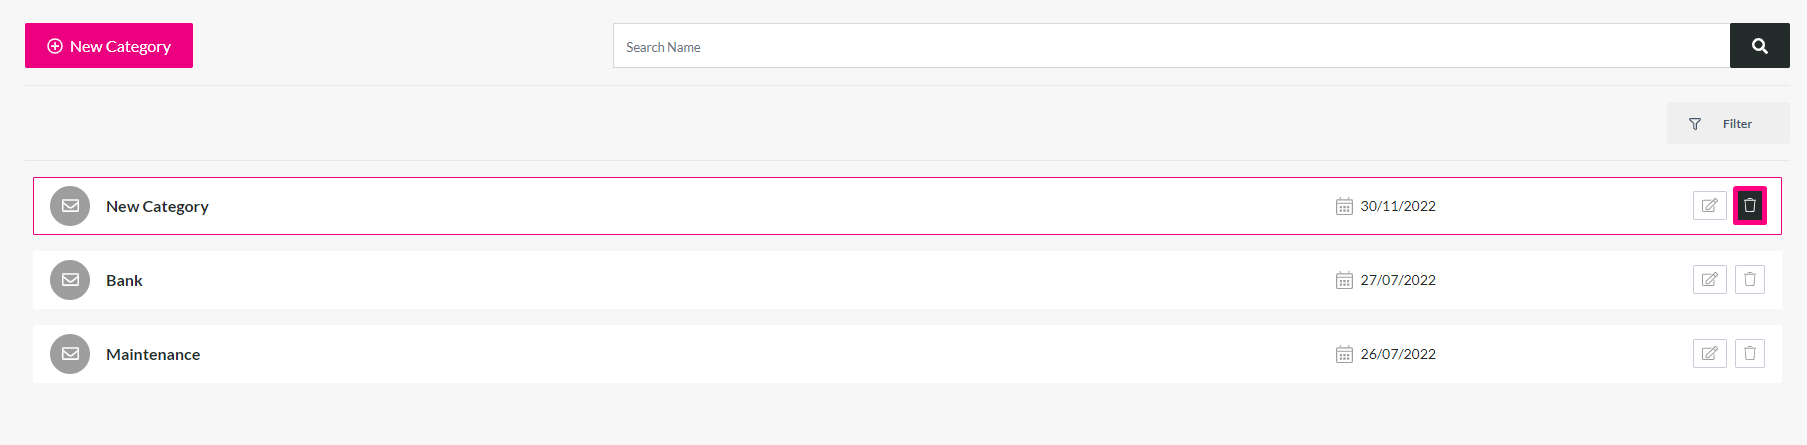Click the funnel filter icon
The width and height of the screenshot is (1807, 445).
tap(1695, 124)
